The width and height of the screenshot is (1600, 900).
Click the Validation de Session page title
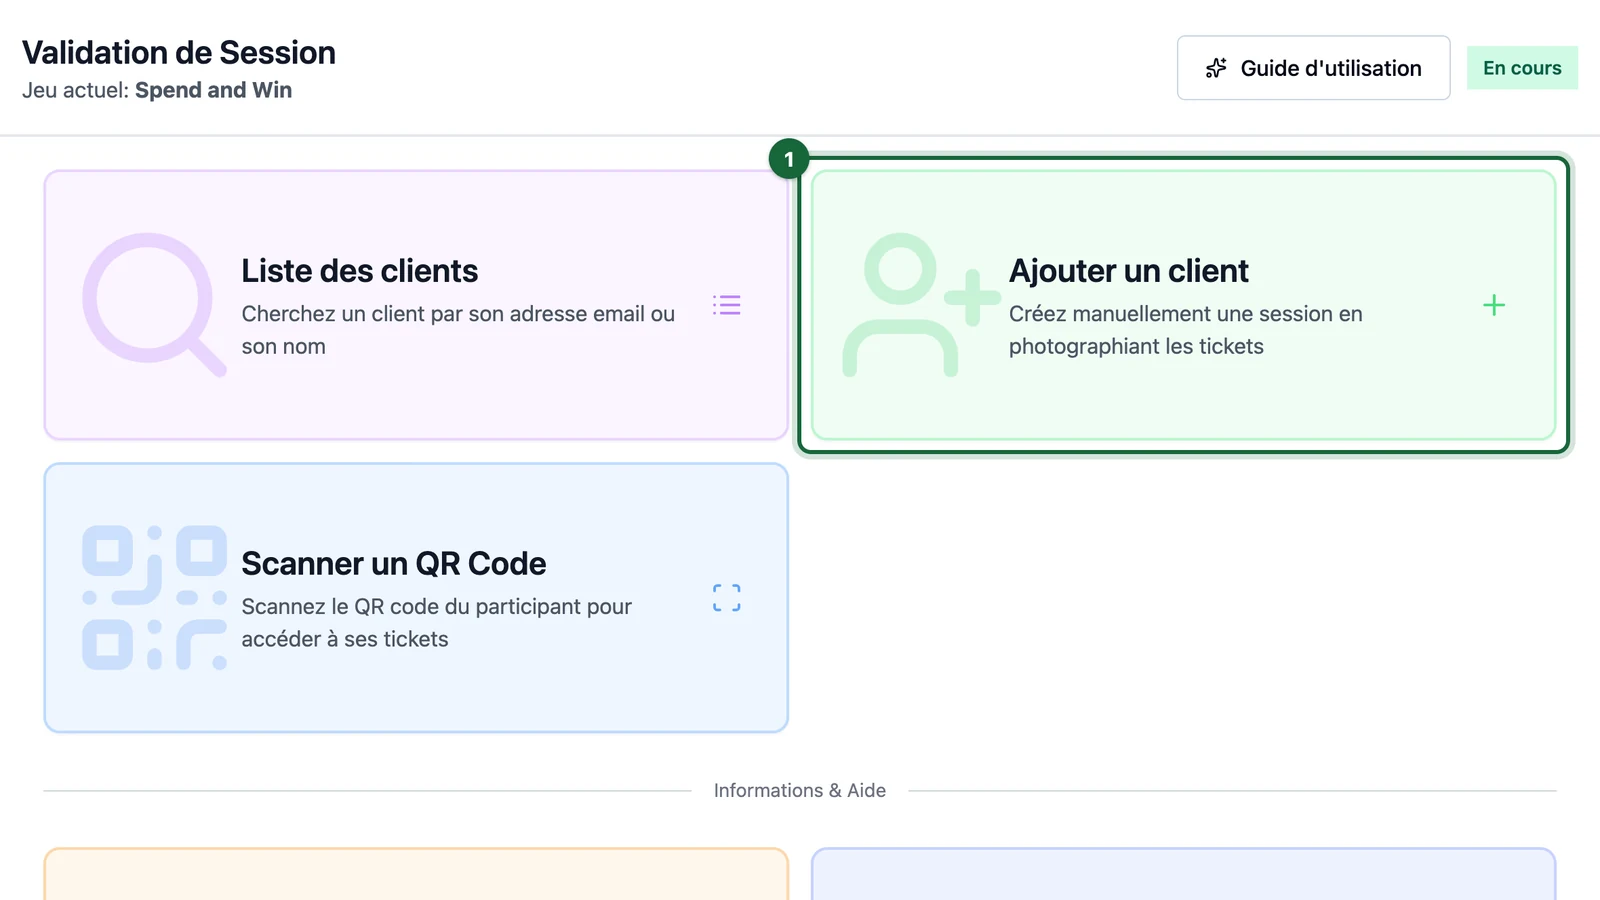pos(179,52)
